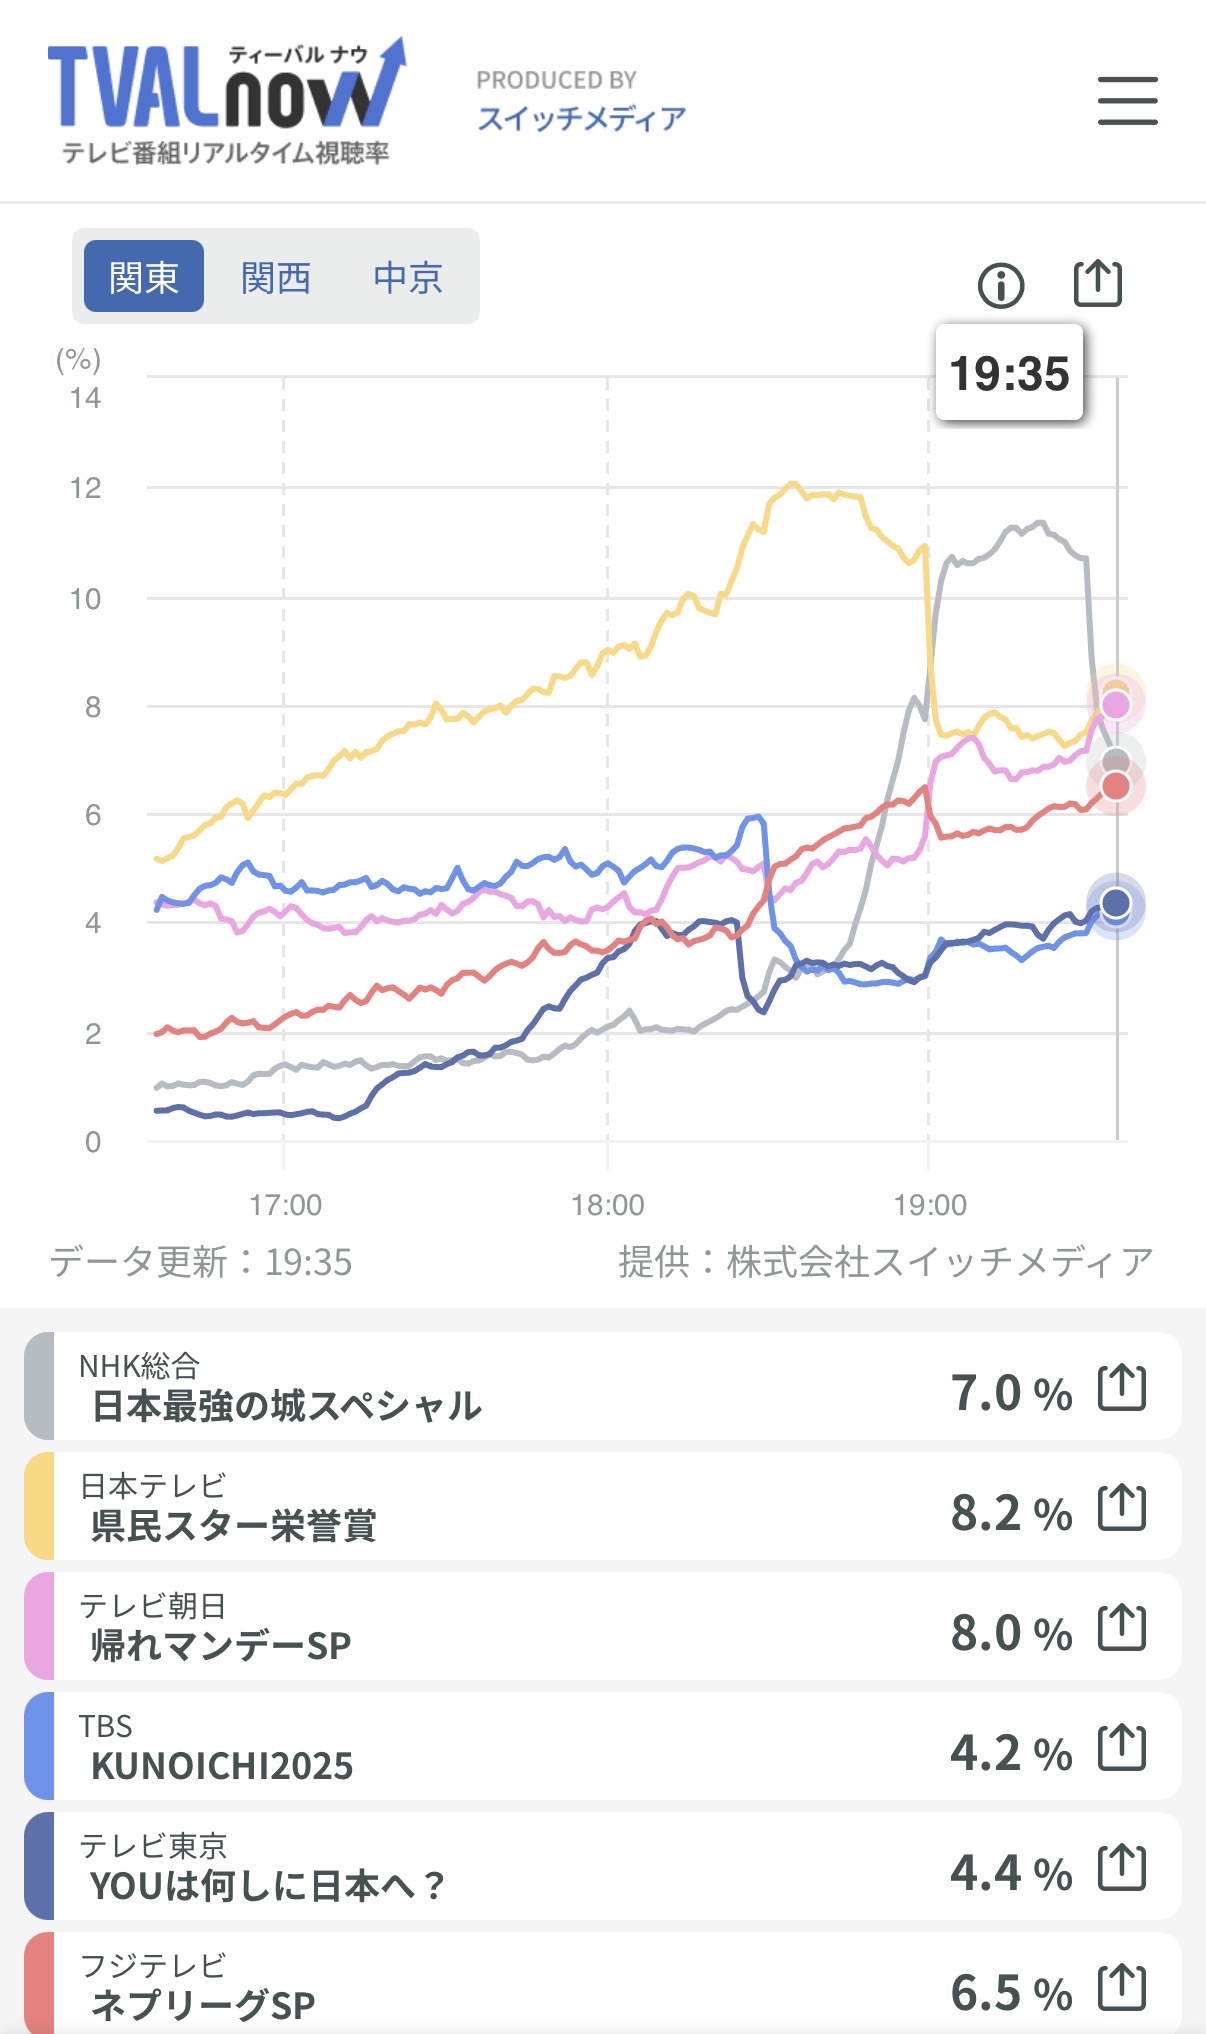Share TBS rating via share icon
Viewport: 1206px width, 2034px height.
(1121, 1748)
